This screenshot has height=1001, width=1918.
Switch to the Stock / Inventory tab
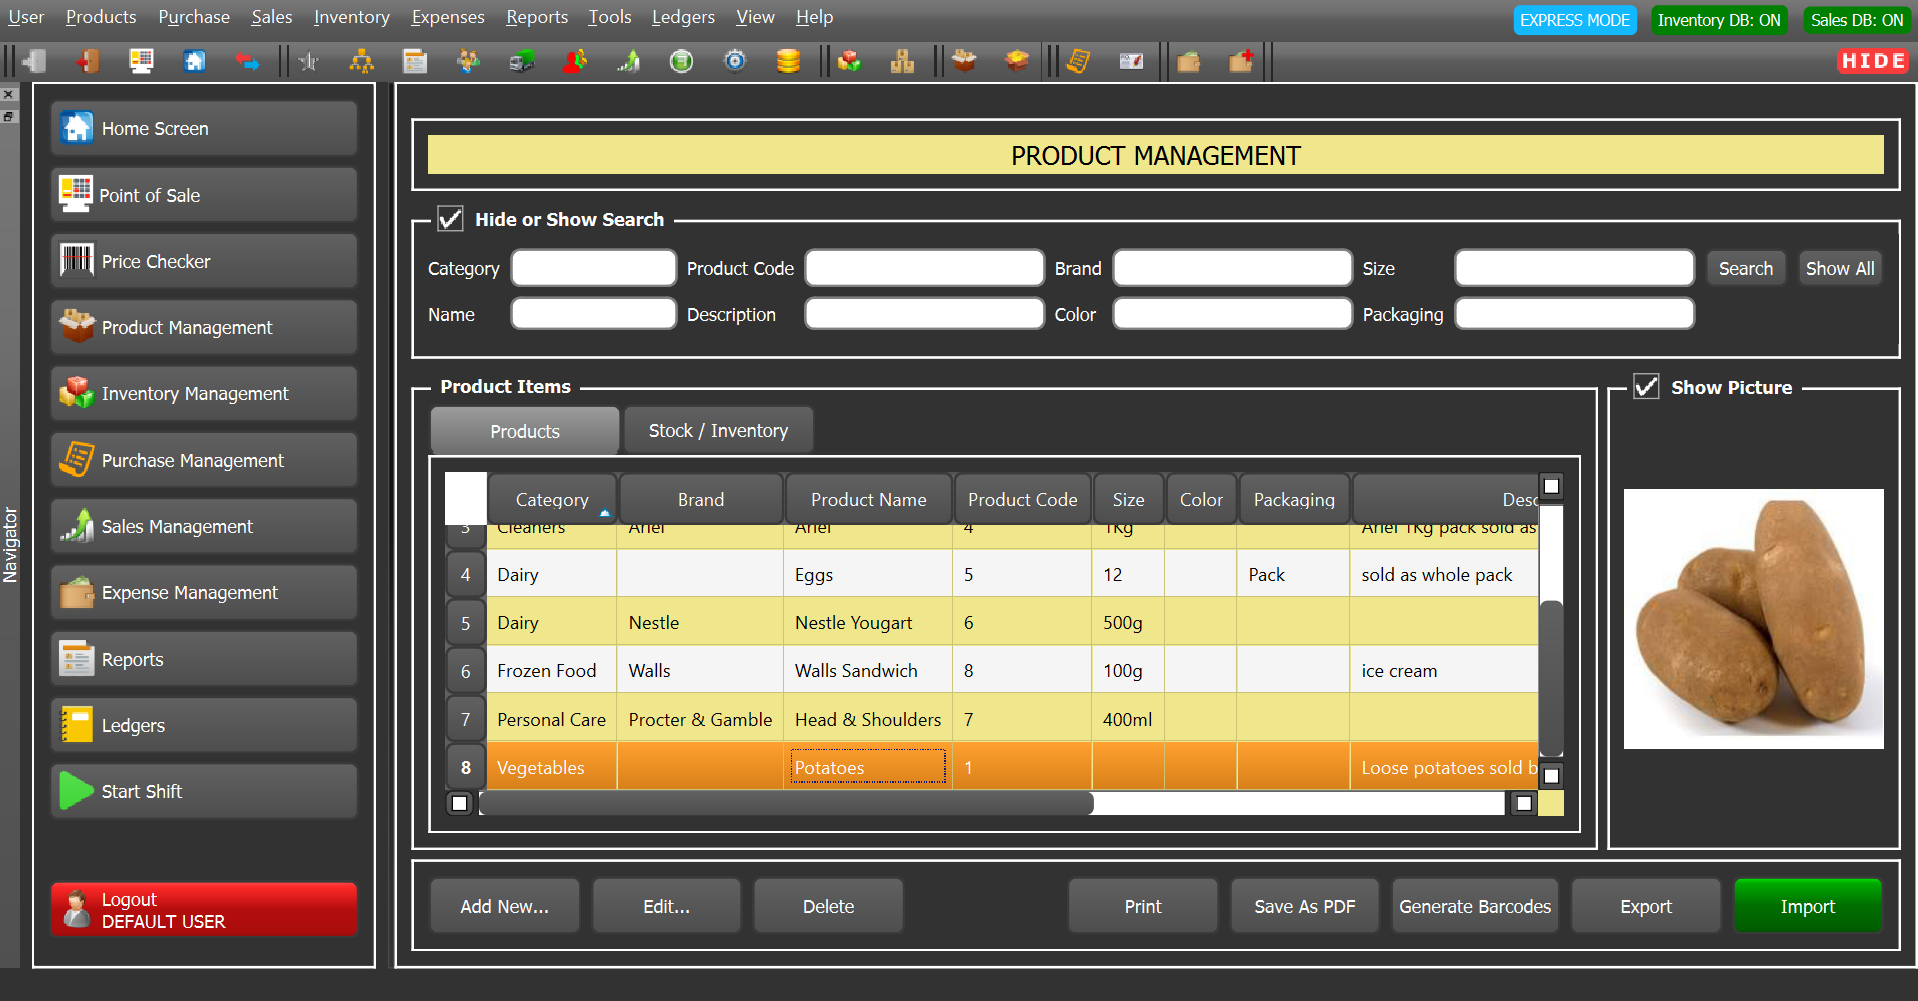pyautogui.click(x=718, y=431)
